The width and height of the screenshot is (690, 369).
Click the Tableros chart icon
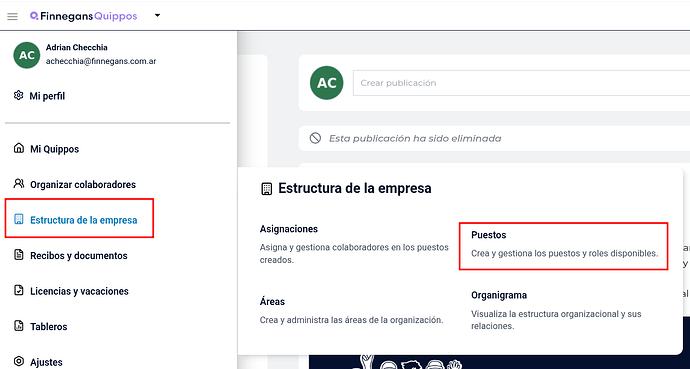point(18,326)
